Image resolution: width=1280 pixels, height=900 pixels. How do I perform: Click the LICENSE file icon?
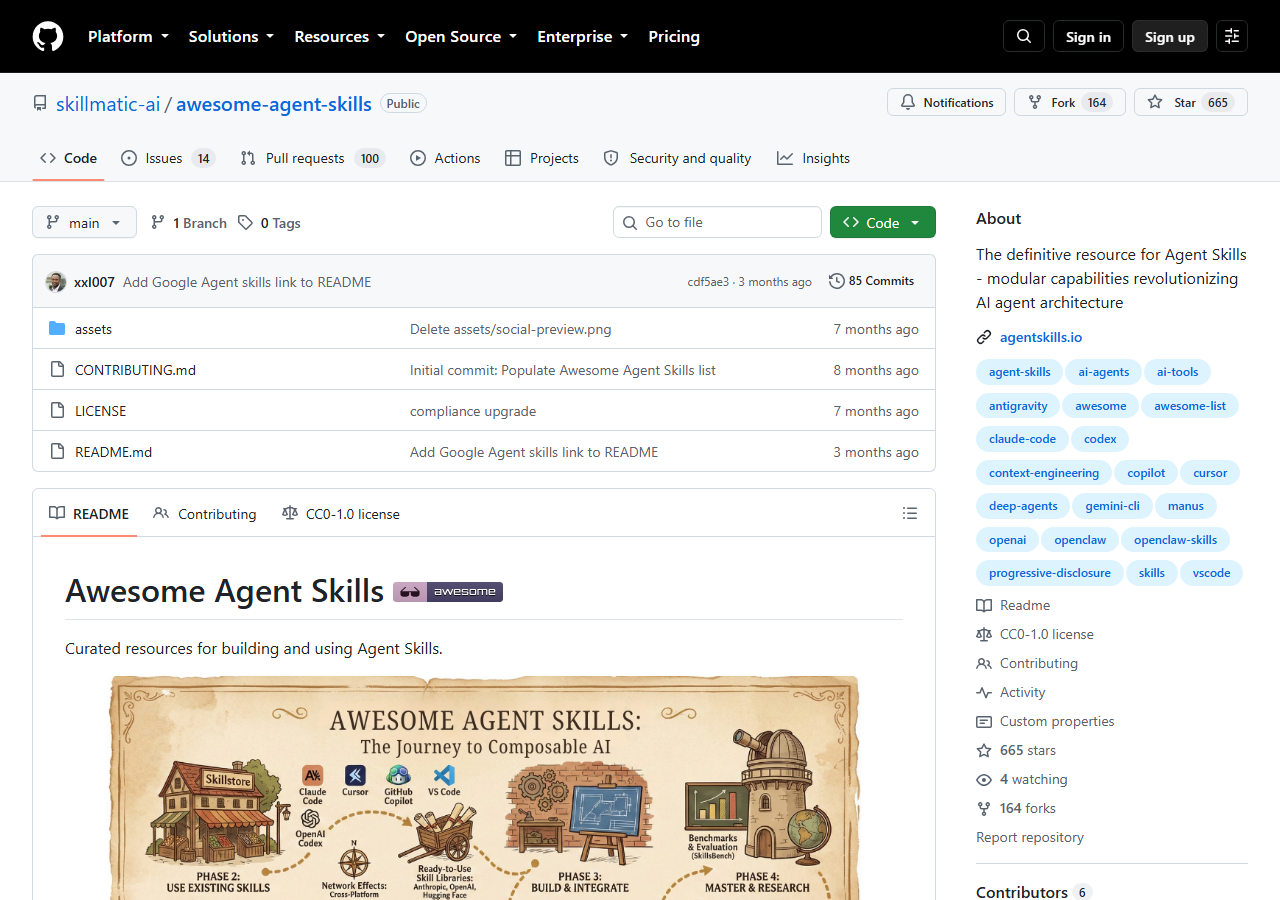(57, 411)
